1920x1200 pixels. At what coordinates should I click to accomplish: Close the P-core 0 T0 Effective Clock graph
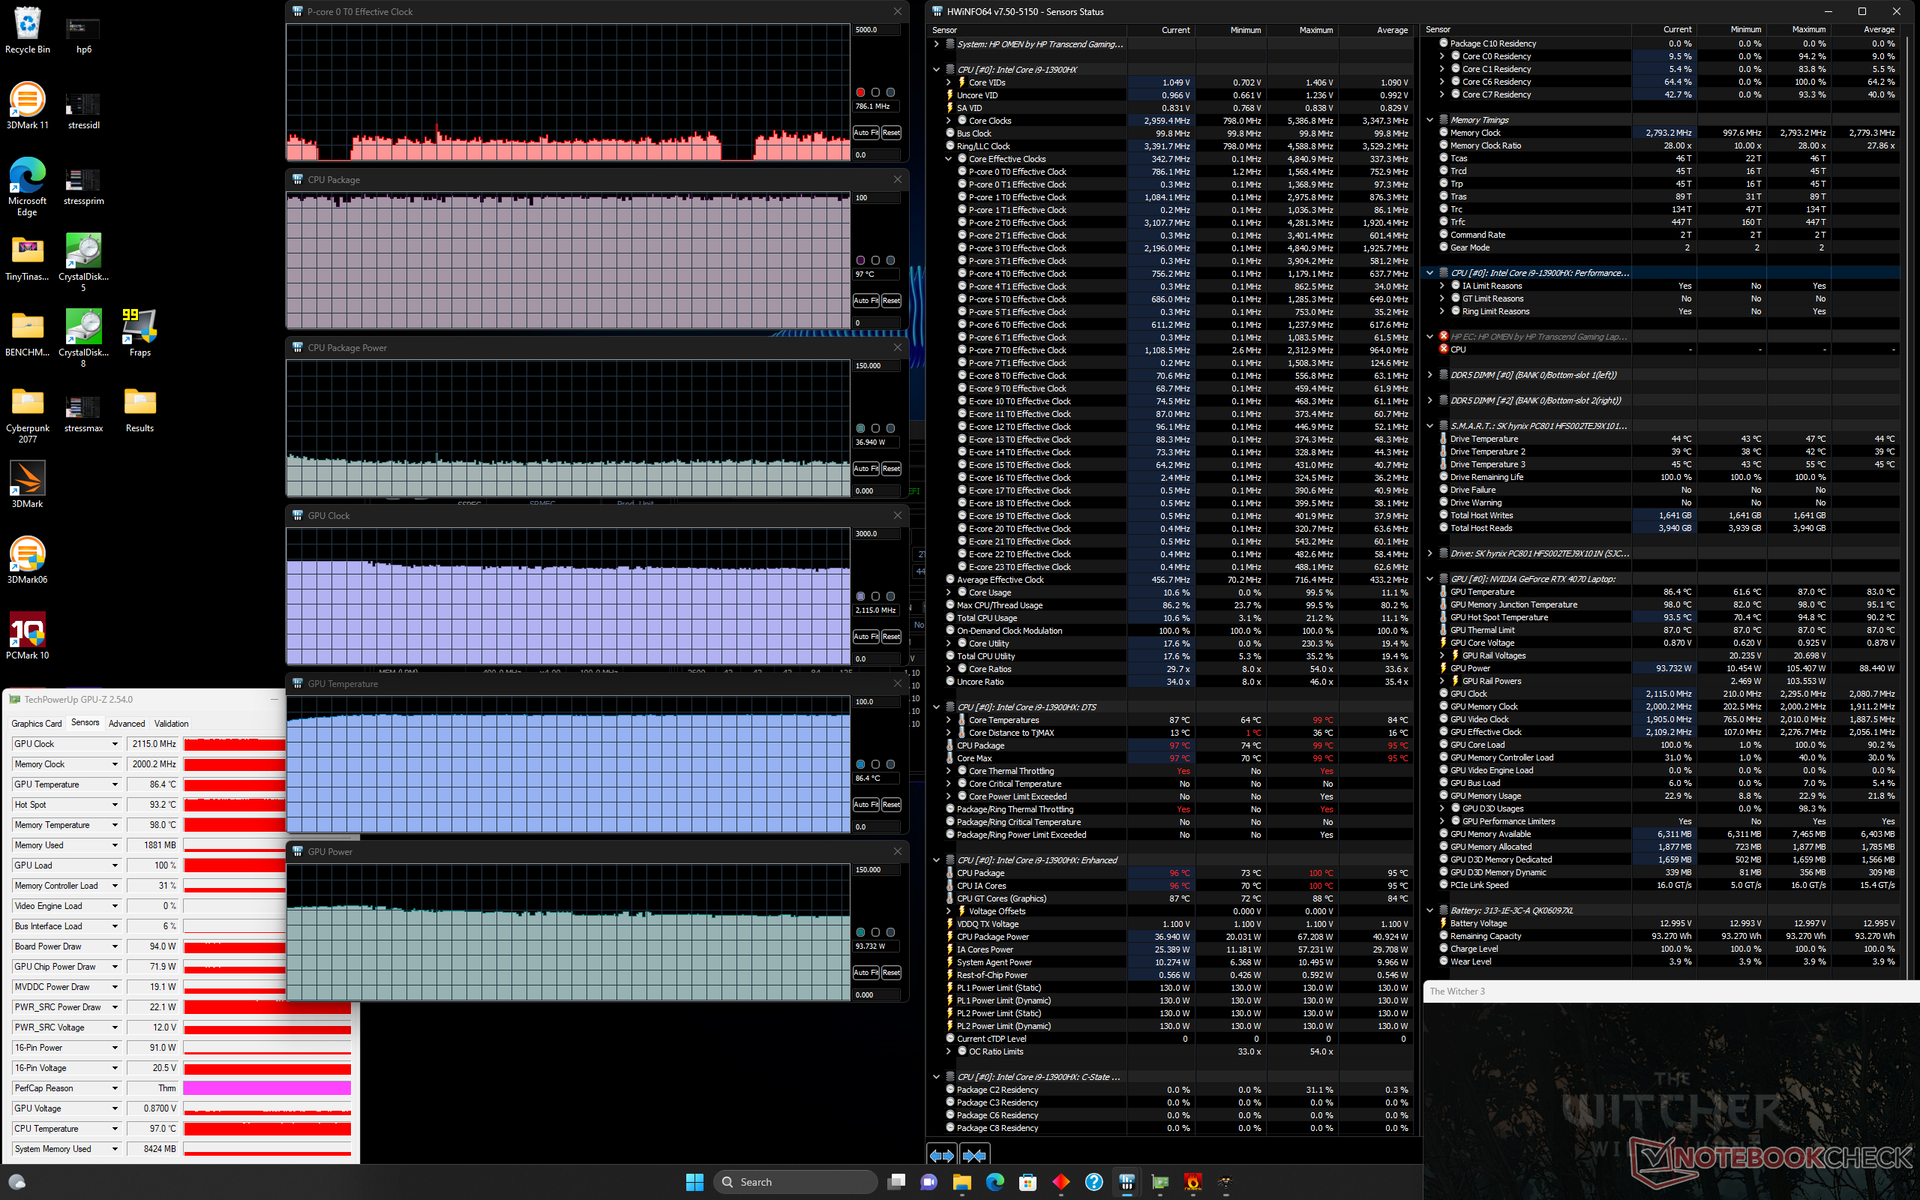[897, 12]
